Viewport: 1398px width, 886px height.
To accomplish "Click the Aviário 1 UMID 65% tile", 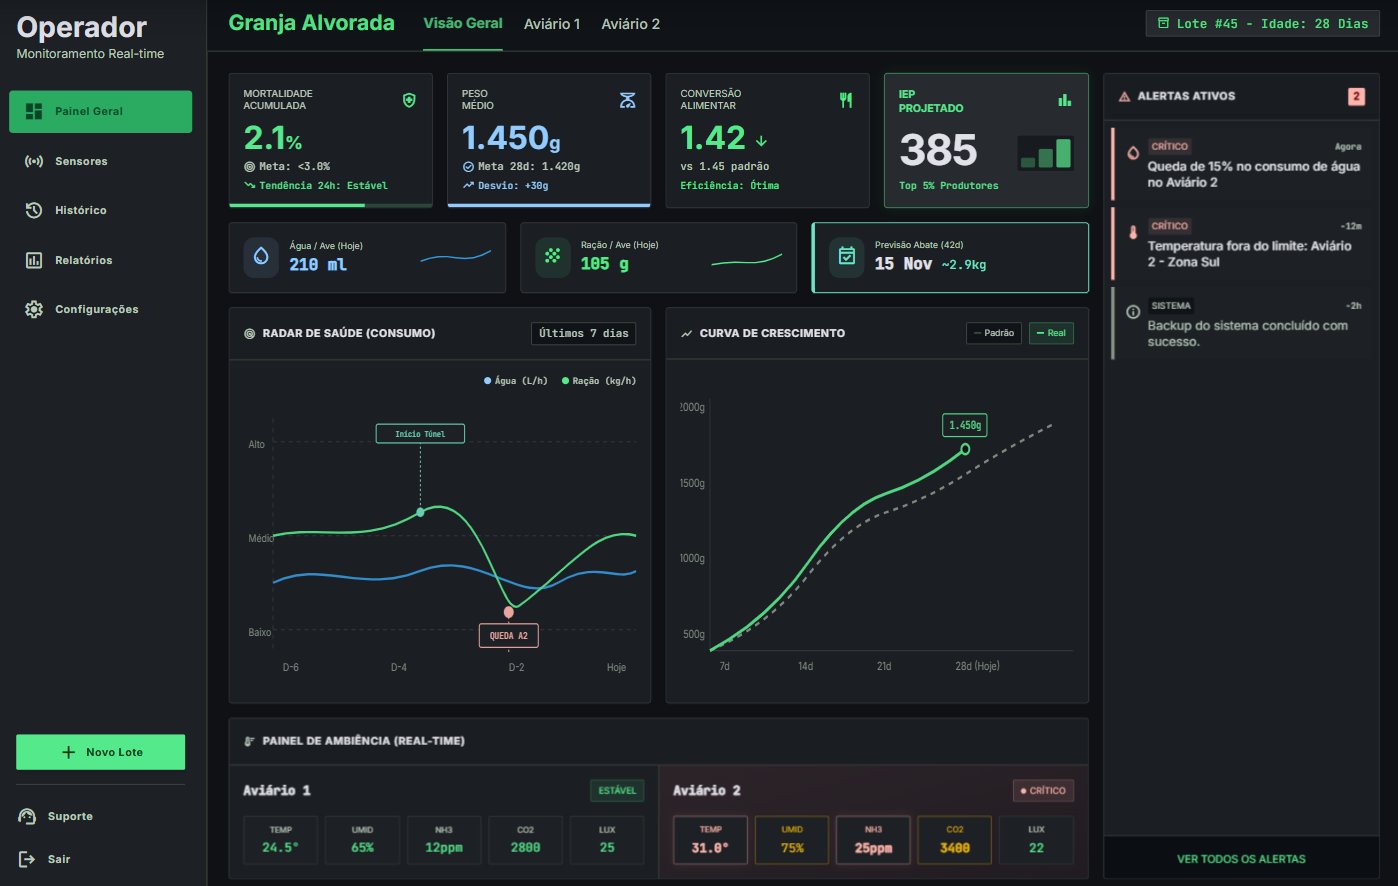I will (362, 840).
